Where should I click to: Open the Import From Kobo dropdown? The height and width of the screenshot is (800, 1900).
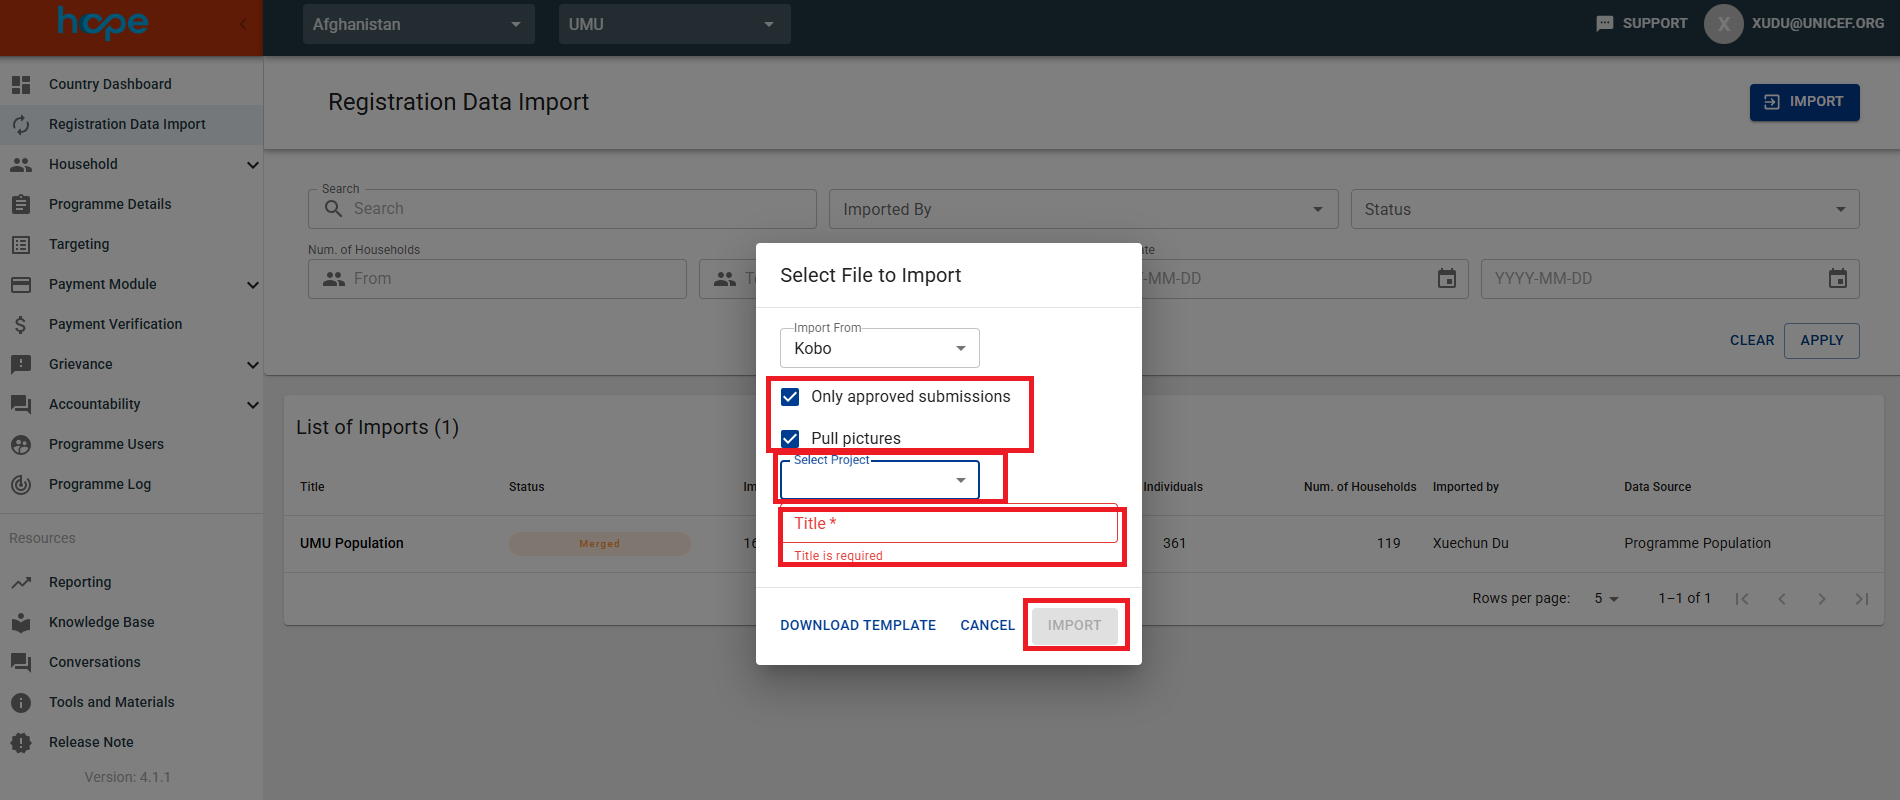[x=879, y=349]
